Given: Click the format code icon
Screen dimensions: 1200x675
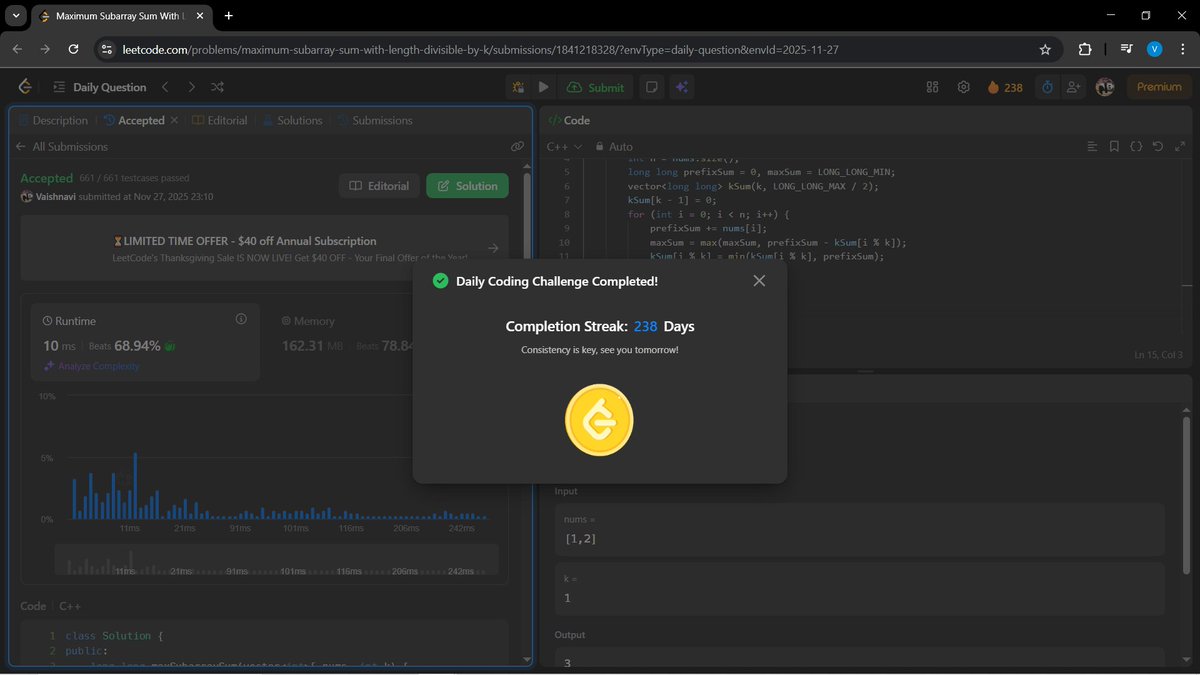Looking at the screenshot, I should click(1092, 146).
